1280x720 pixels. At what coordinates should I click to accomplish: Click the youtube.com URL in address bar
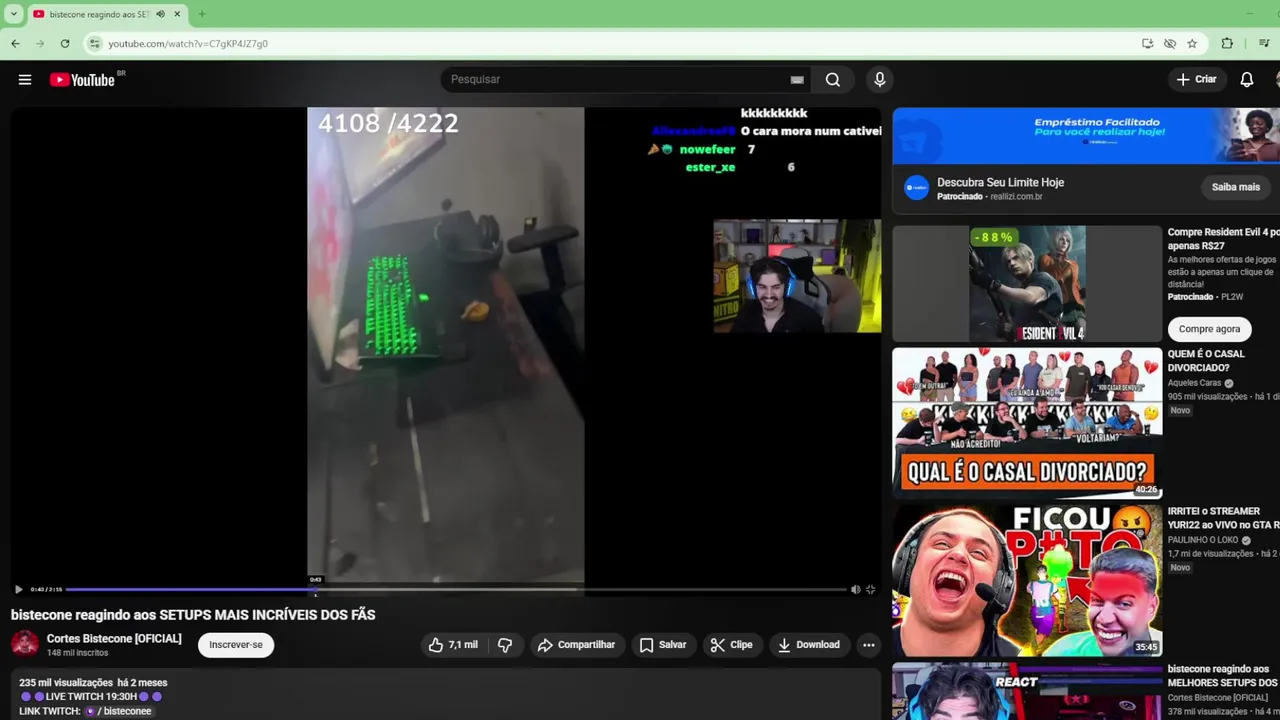(188, 44)
